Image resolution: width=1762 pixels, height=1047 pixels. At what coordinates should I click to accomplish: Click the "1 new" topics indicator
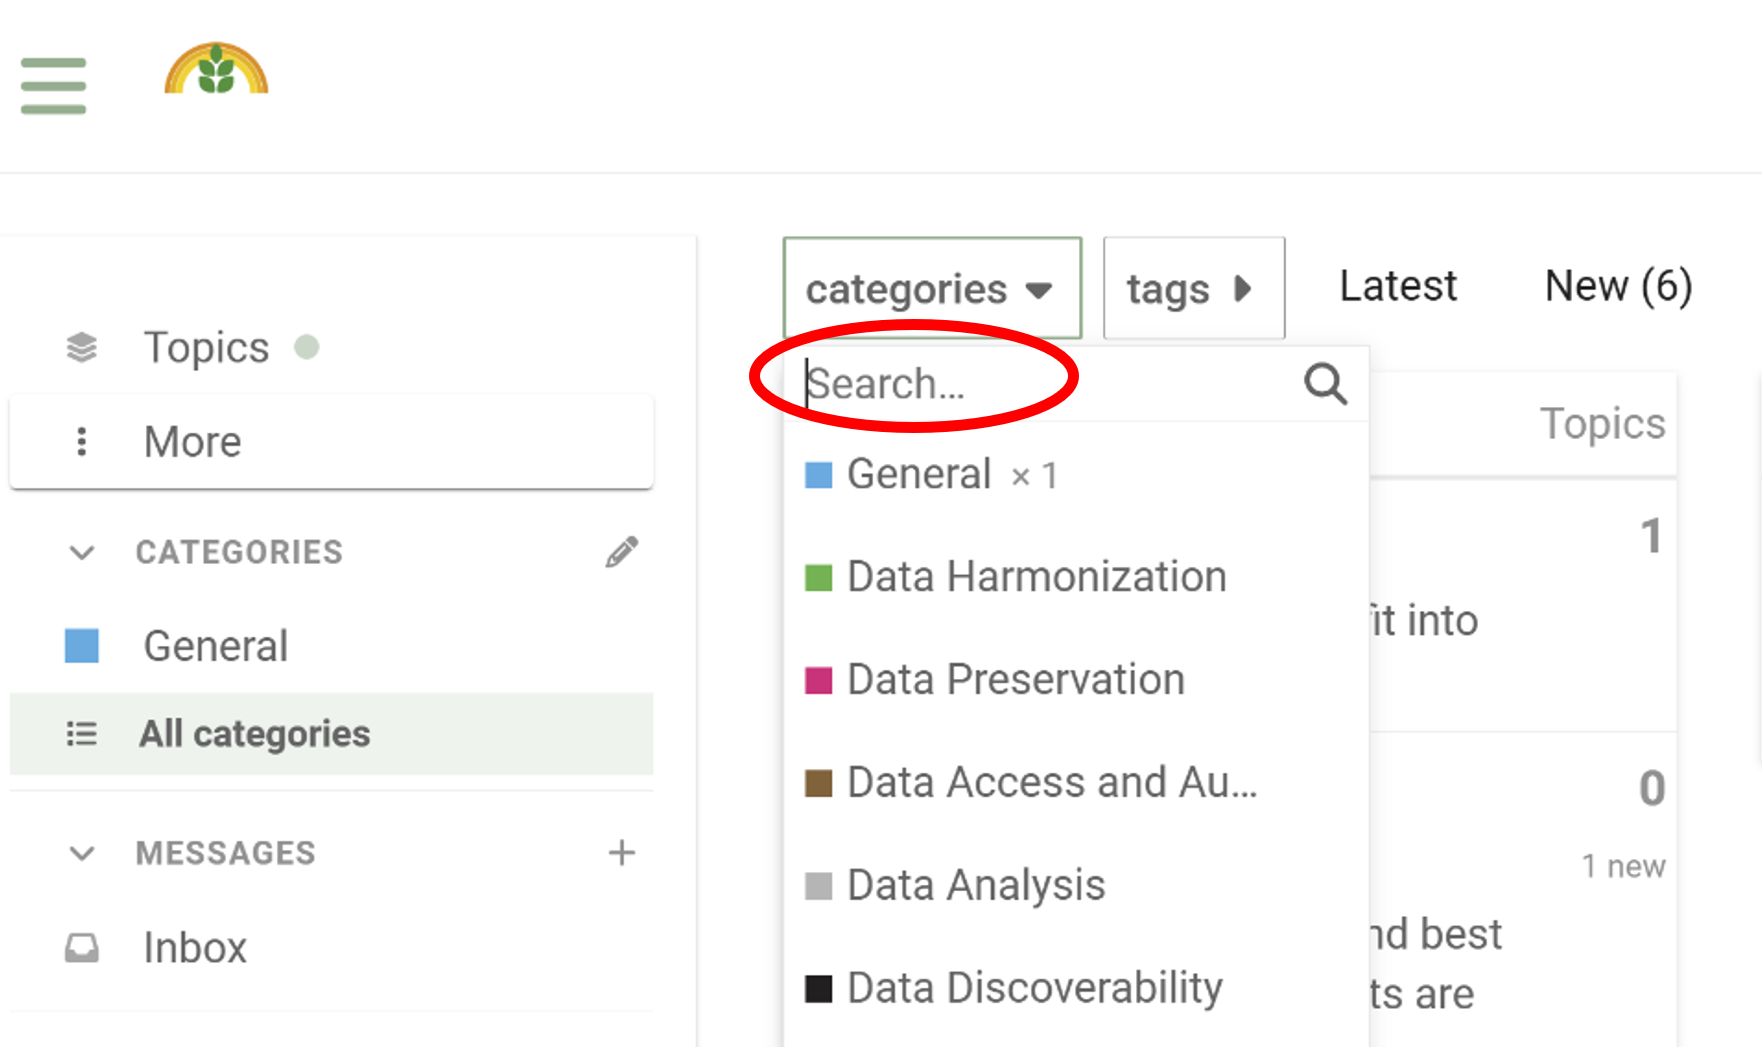1623,866
